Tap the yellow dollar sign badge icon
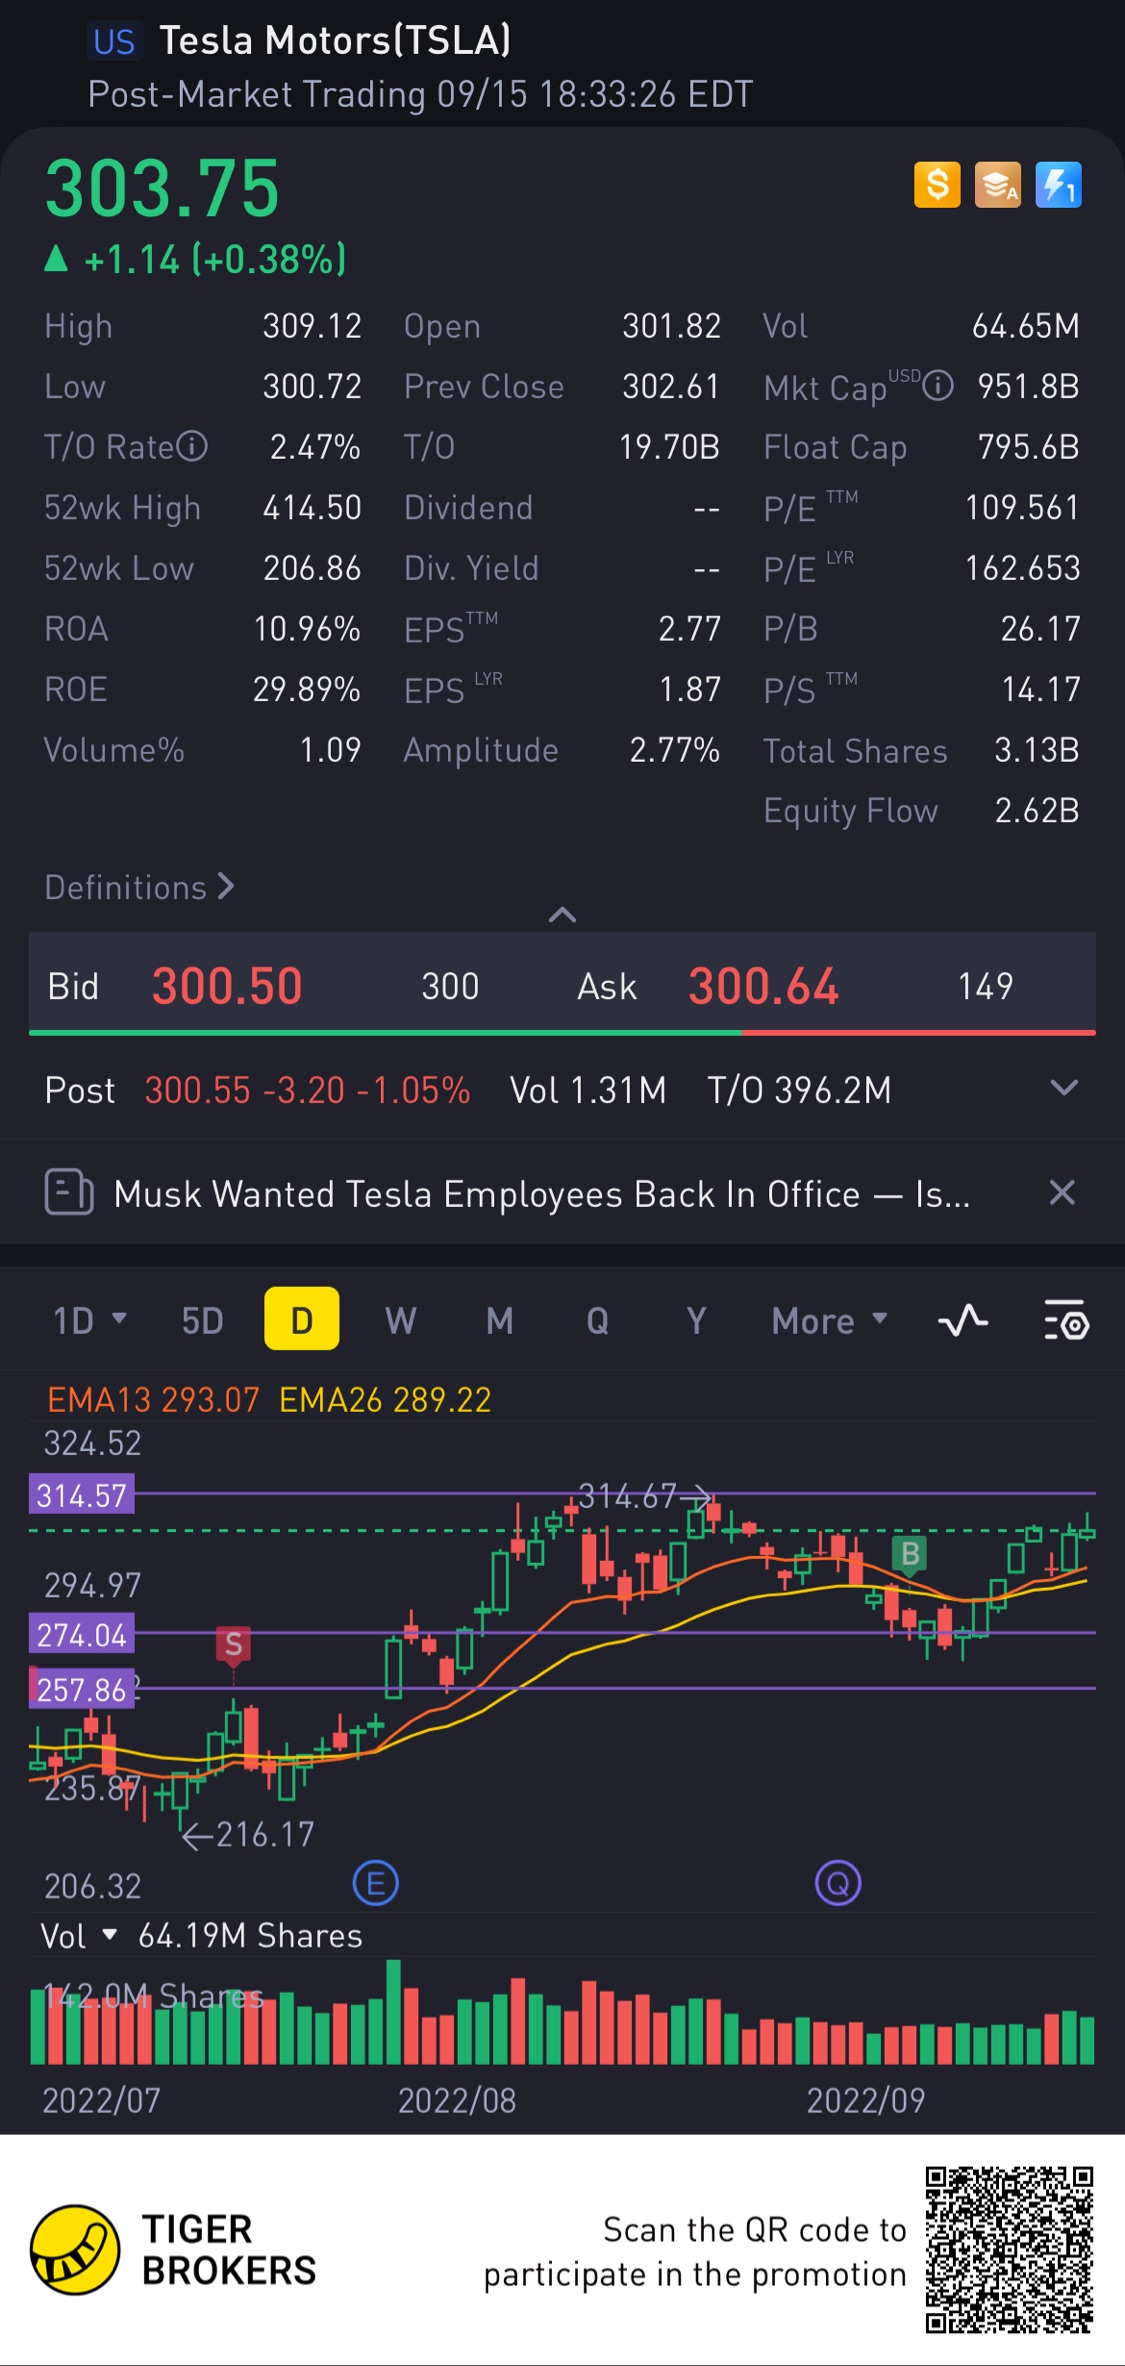1125x2366 pixels. 937,185
